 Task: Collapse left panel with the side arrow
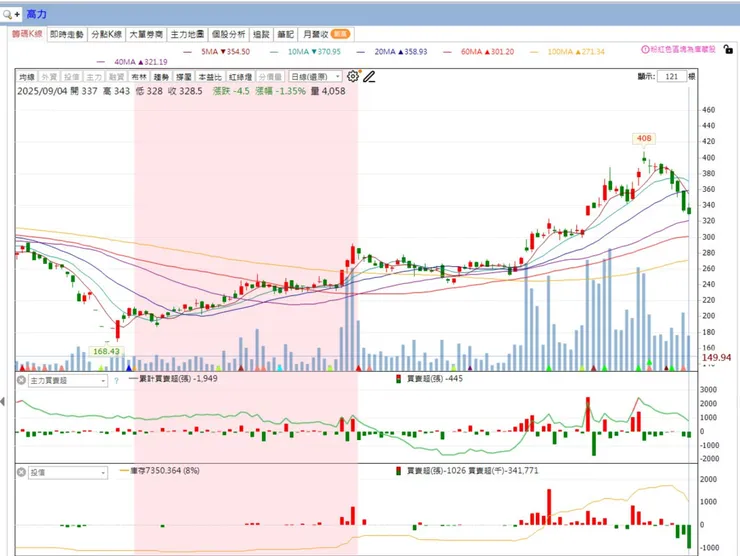point(3,402)
